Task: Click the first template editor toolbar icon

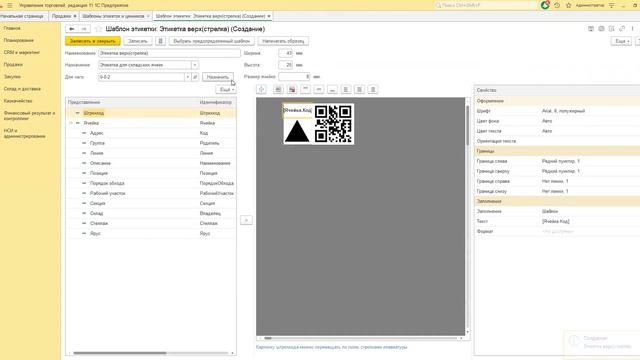Action: [x=261, y=89]
